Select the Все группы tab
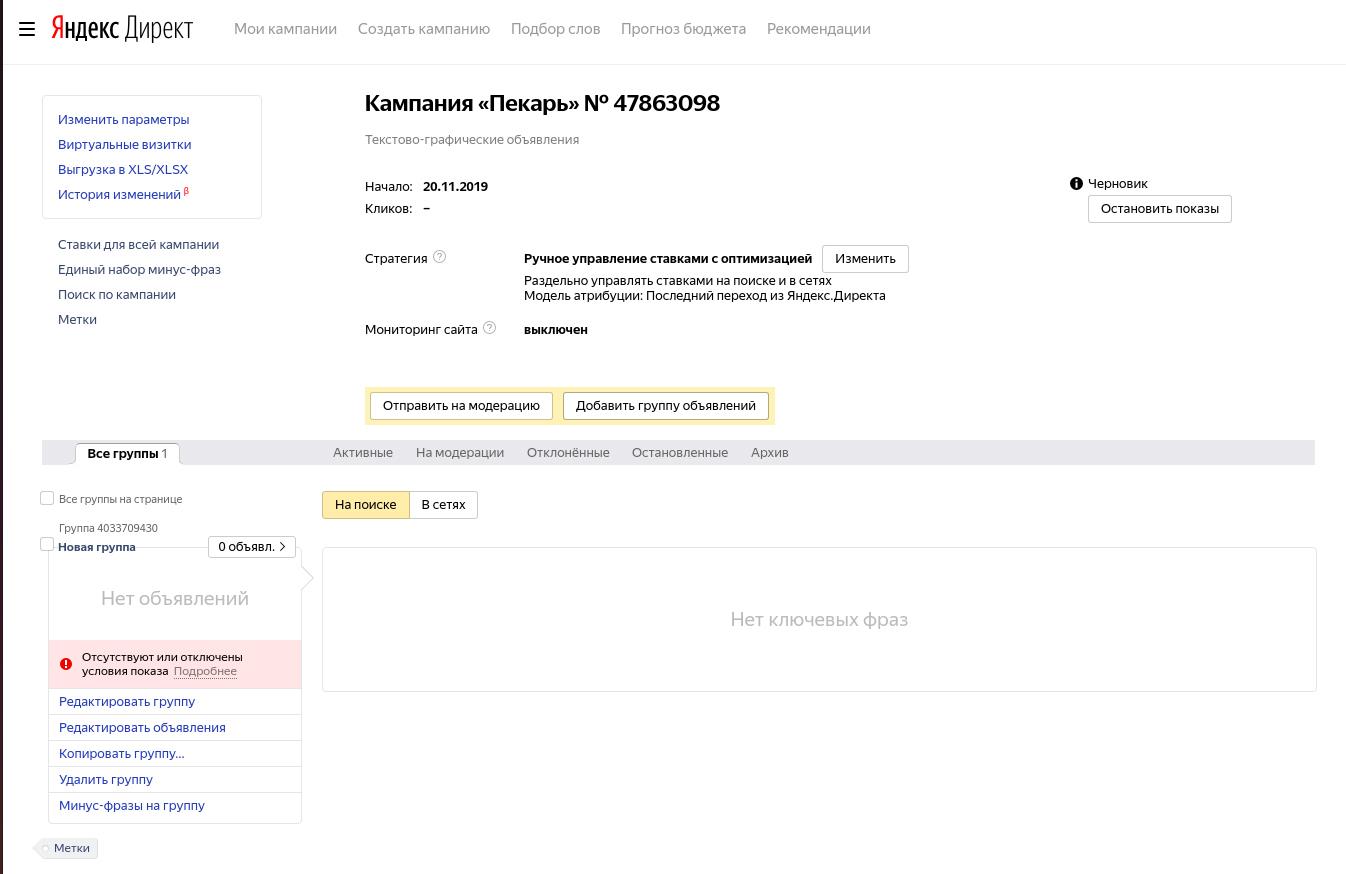 pos(127,453)
